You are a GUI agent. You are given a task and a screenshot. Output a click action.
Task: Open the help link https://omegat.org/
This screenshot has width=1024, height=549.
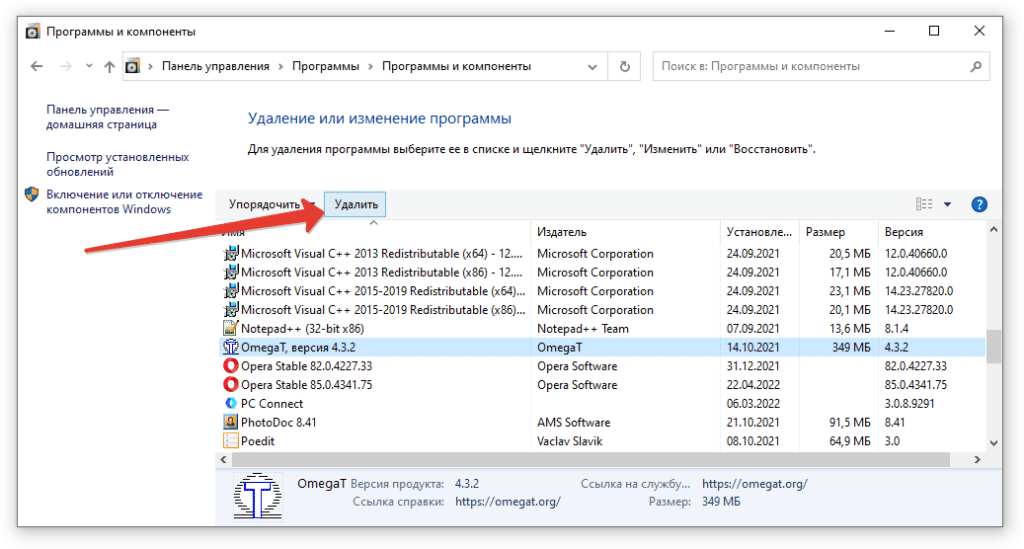[507, 502]
